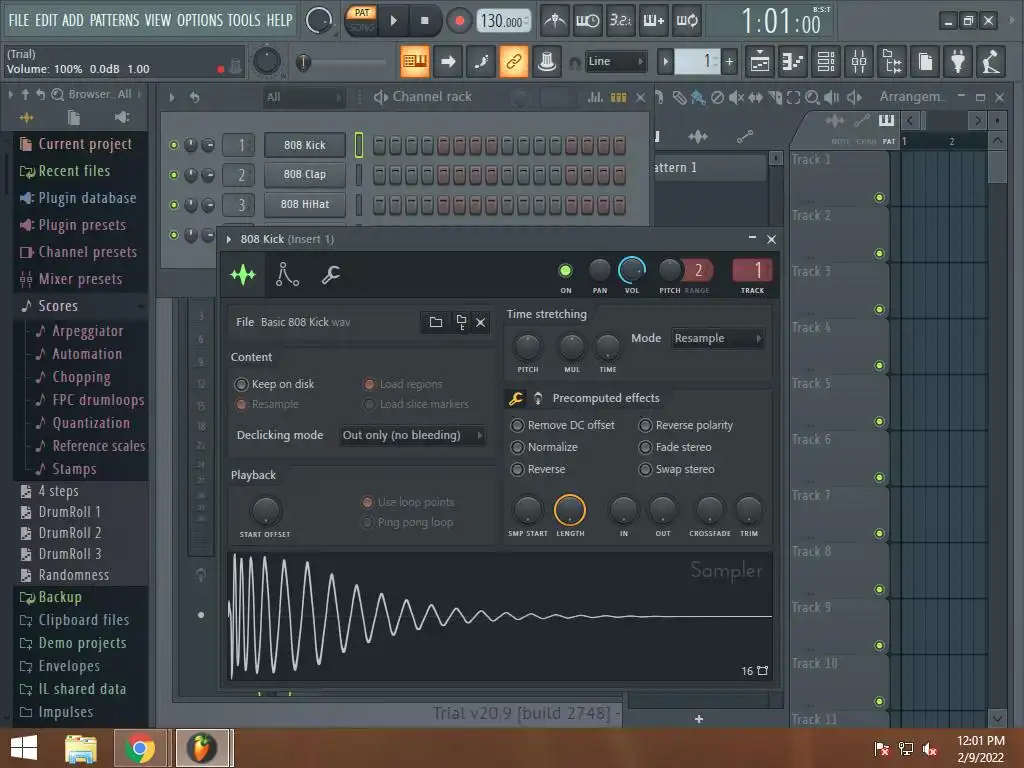
Task: Open the mixer toolbar icon
Action: coord(859,62)
